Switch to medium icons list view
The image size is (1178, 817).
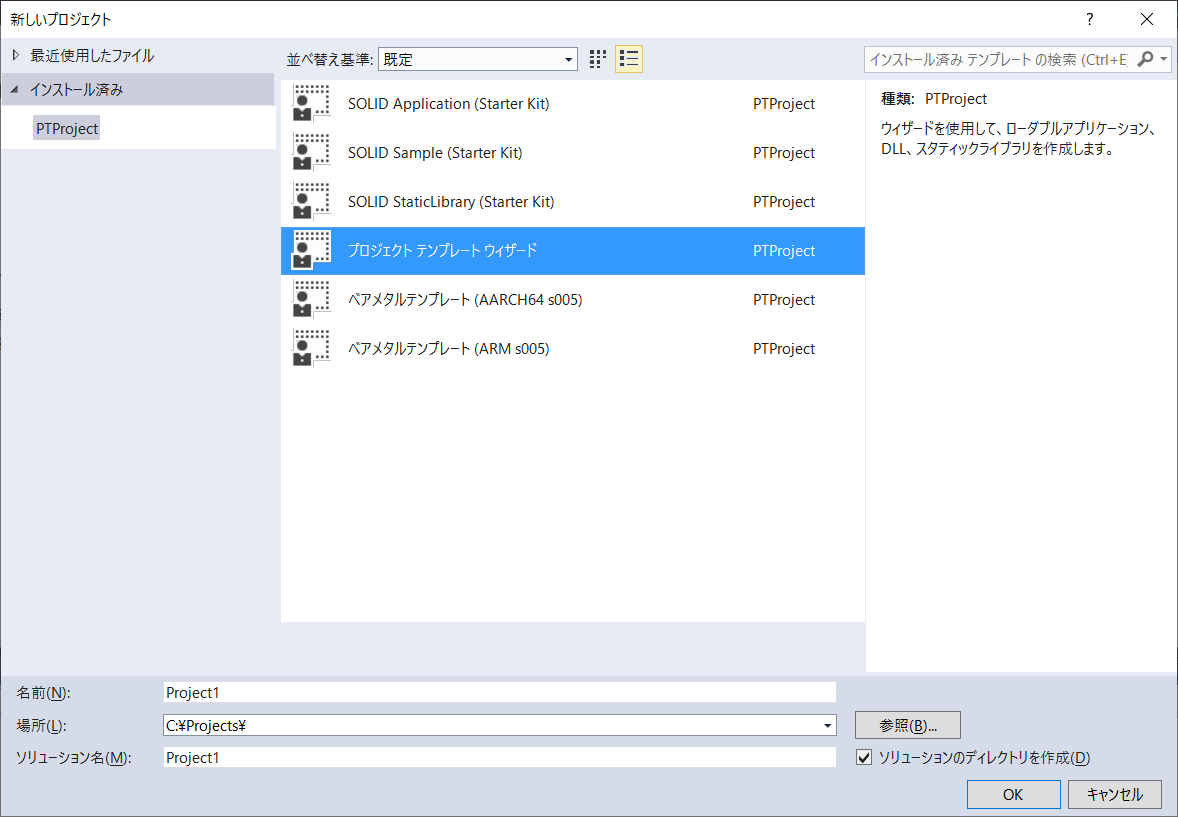[x=629, y=59]
